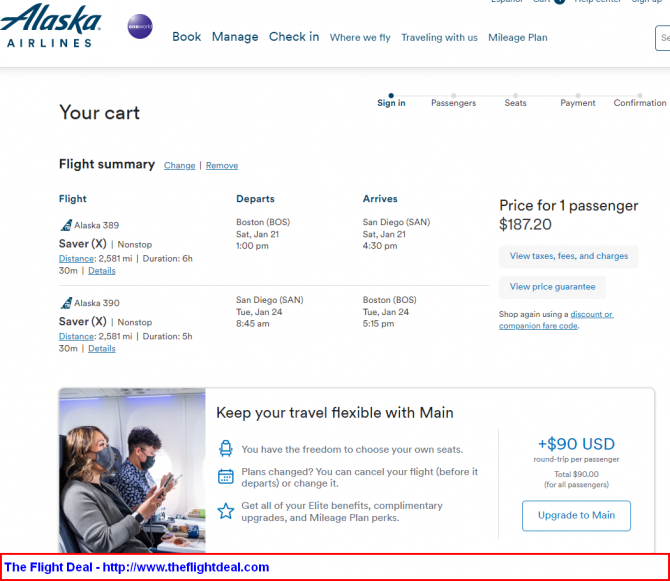Click the Change flight summary link
This screenshot has height=581, width=670.
[179, 165]
